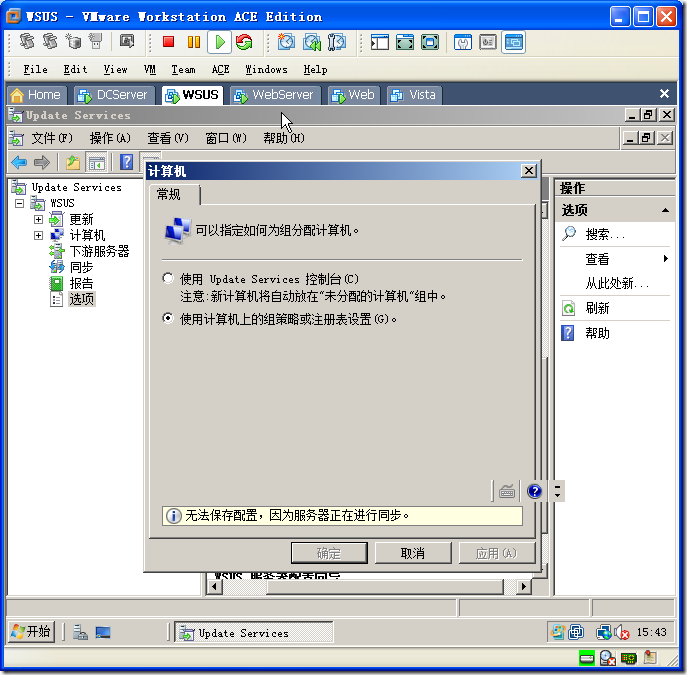Open the 查看(V) menu
This screenshot has width=687, height=675.
pyautogui.click(x=168, y=138)
